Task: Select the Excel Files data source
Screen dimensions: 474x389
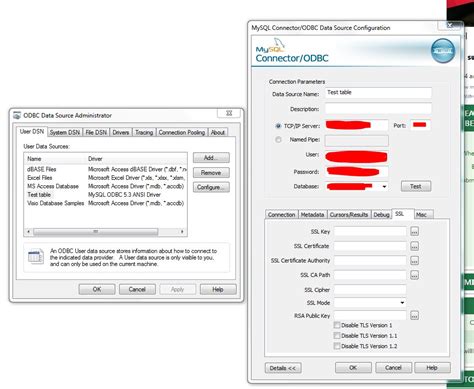Action: pyautogui.click(x=105, y=178)
